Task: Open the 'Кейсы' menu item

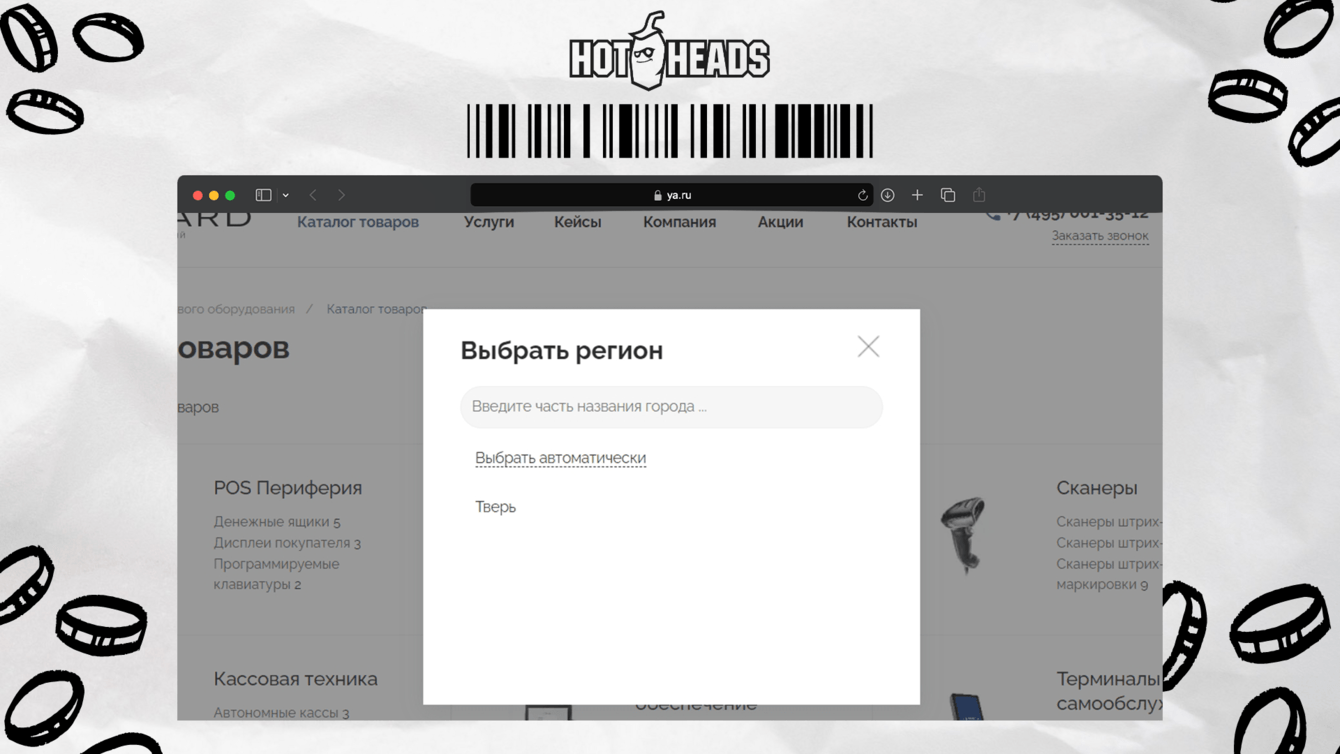Action: pyautogui.click(x=578, y=222)
